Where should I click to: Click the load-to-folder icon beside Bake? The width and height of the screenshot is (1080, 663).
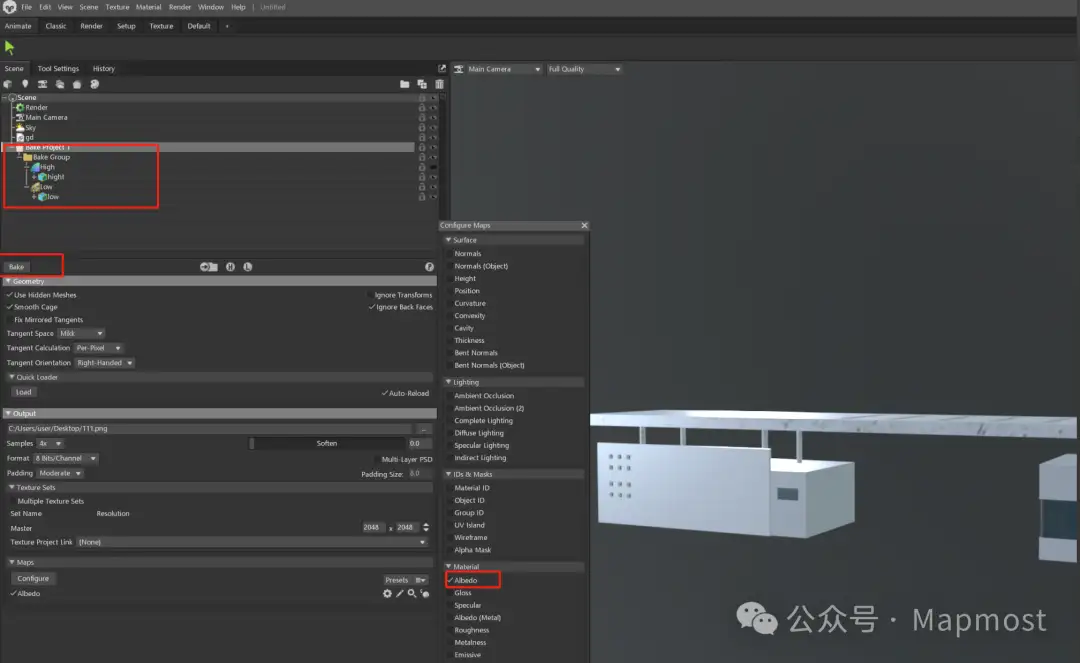[x=209, y=267]
